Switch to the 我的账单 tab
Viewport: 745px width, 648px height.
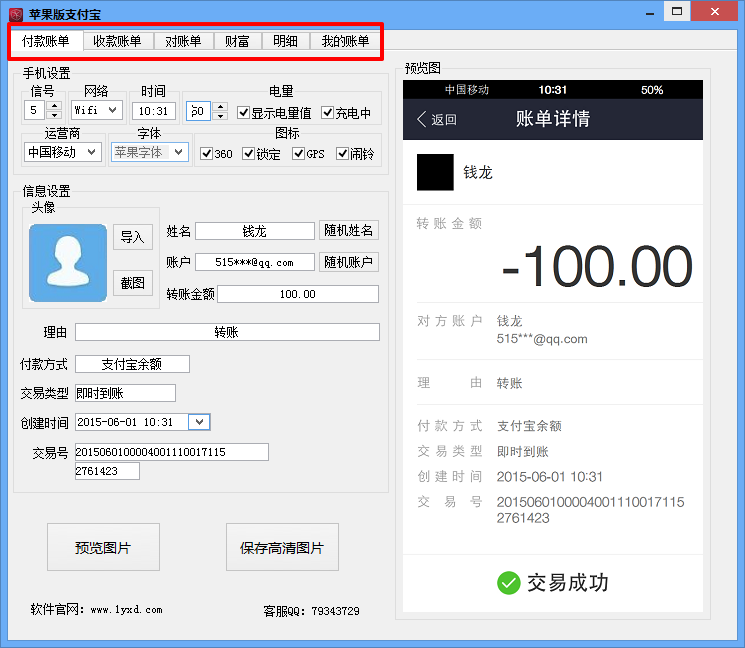tap(345, 41)
